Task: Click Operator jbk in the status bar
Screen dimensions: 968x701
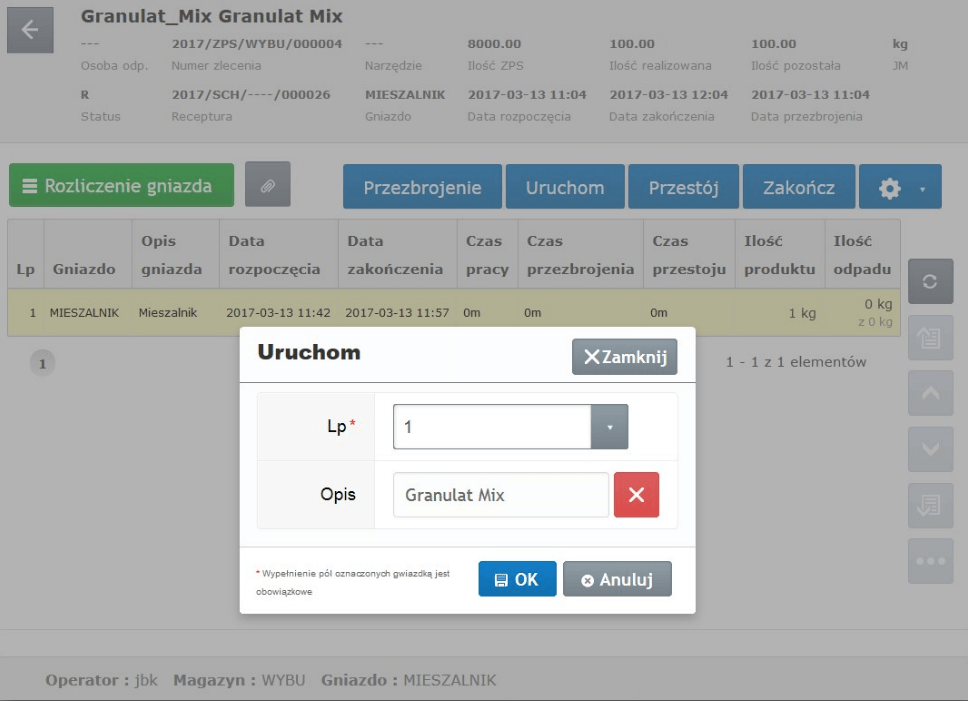Action: click(x=101, y=680)
